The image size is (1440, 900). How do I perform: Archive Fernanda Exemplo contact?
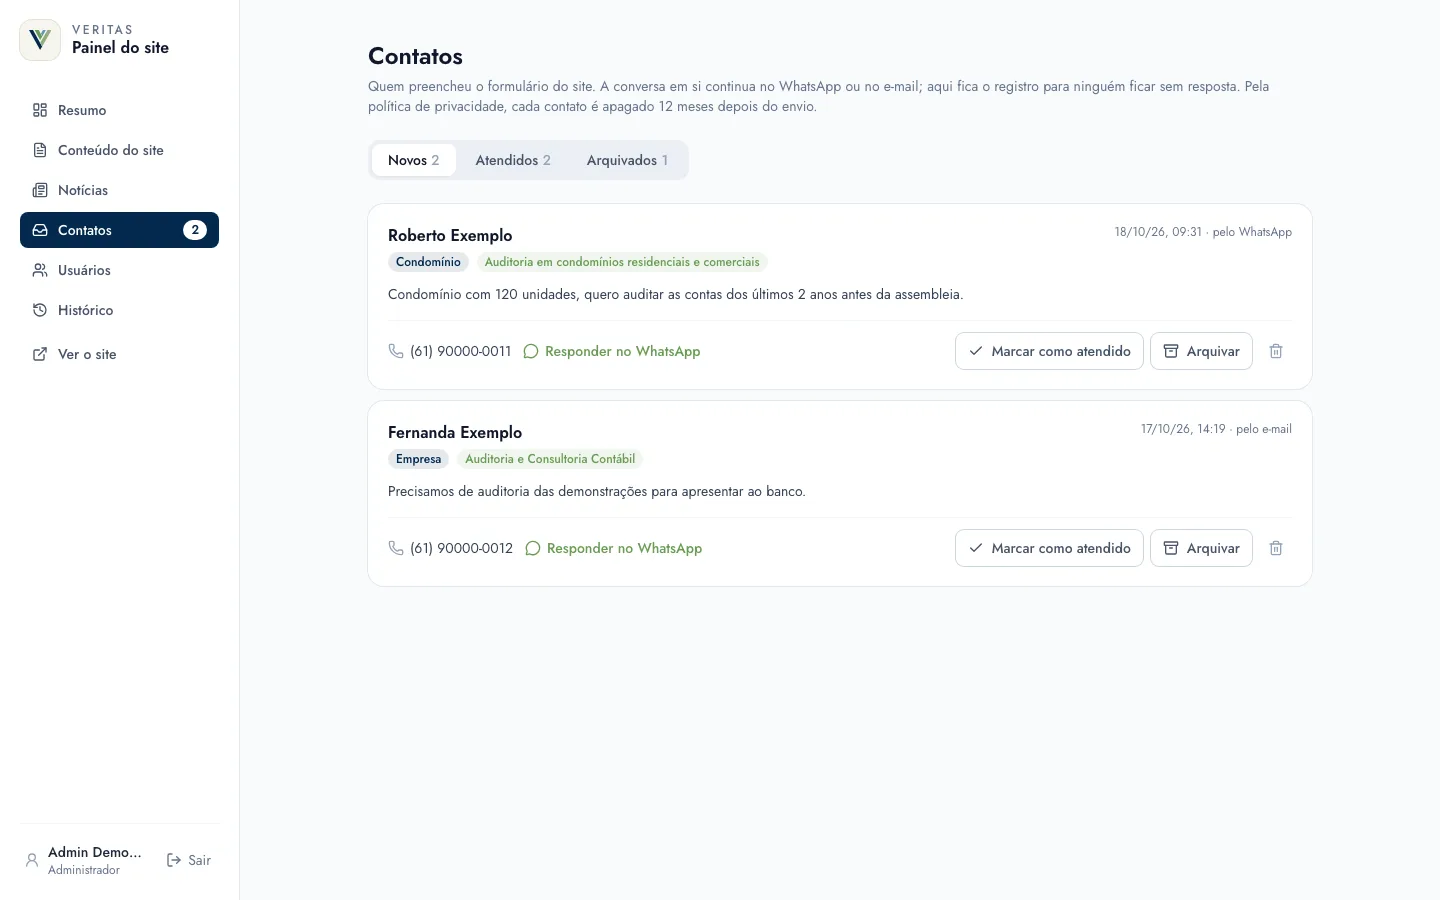coord(1201,548)
